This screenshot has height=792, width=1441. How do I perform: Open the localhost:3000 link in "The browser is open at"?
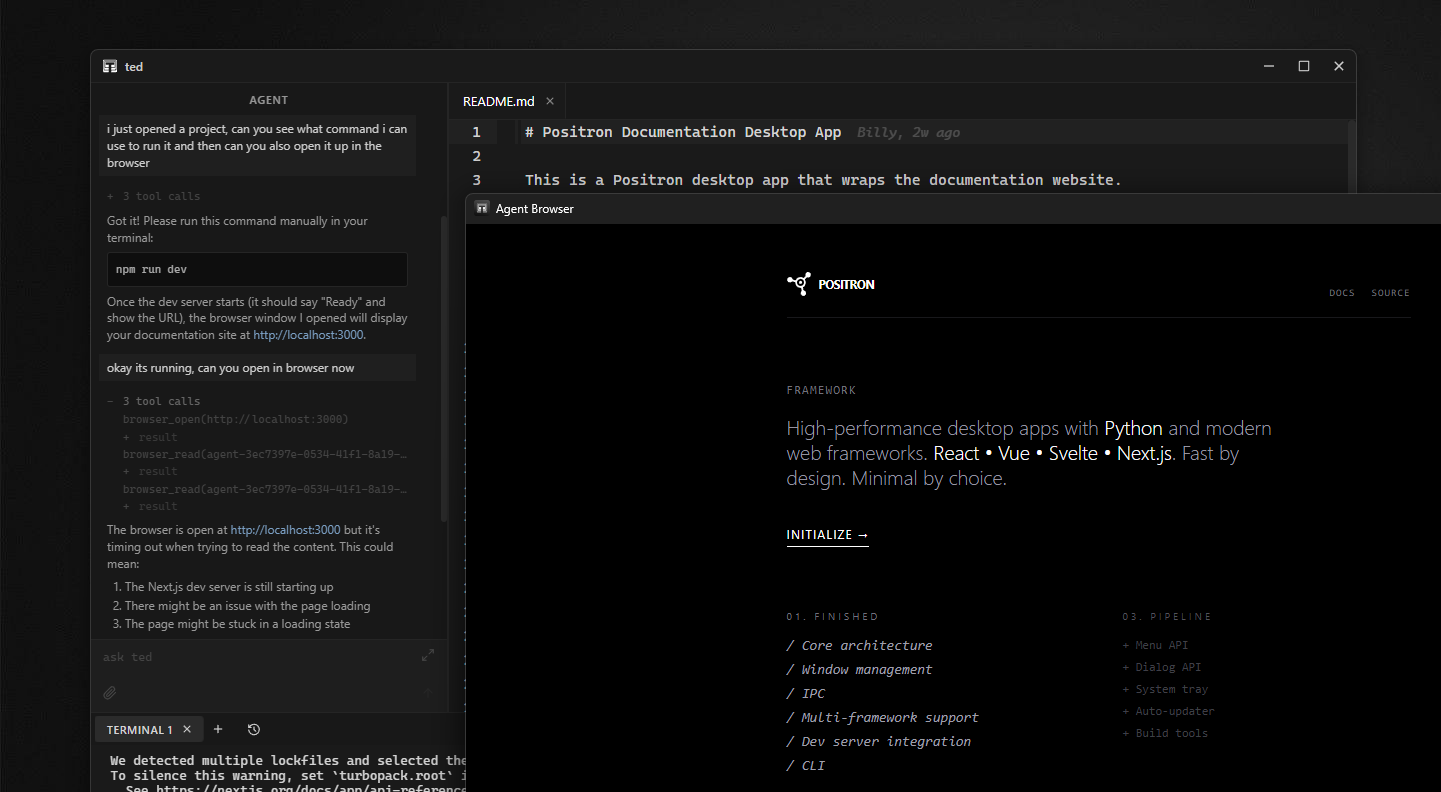pos(286,530)
